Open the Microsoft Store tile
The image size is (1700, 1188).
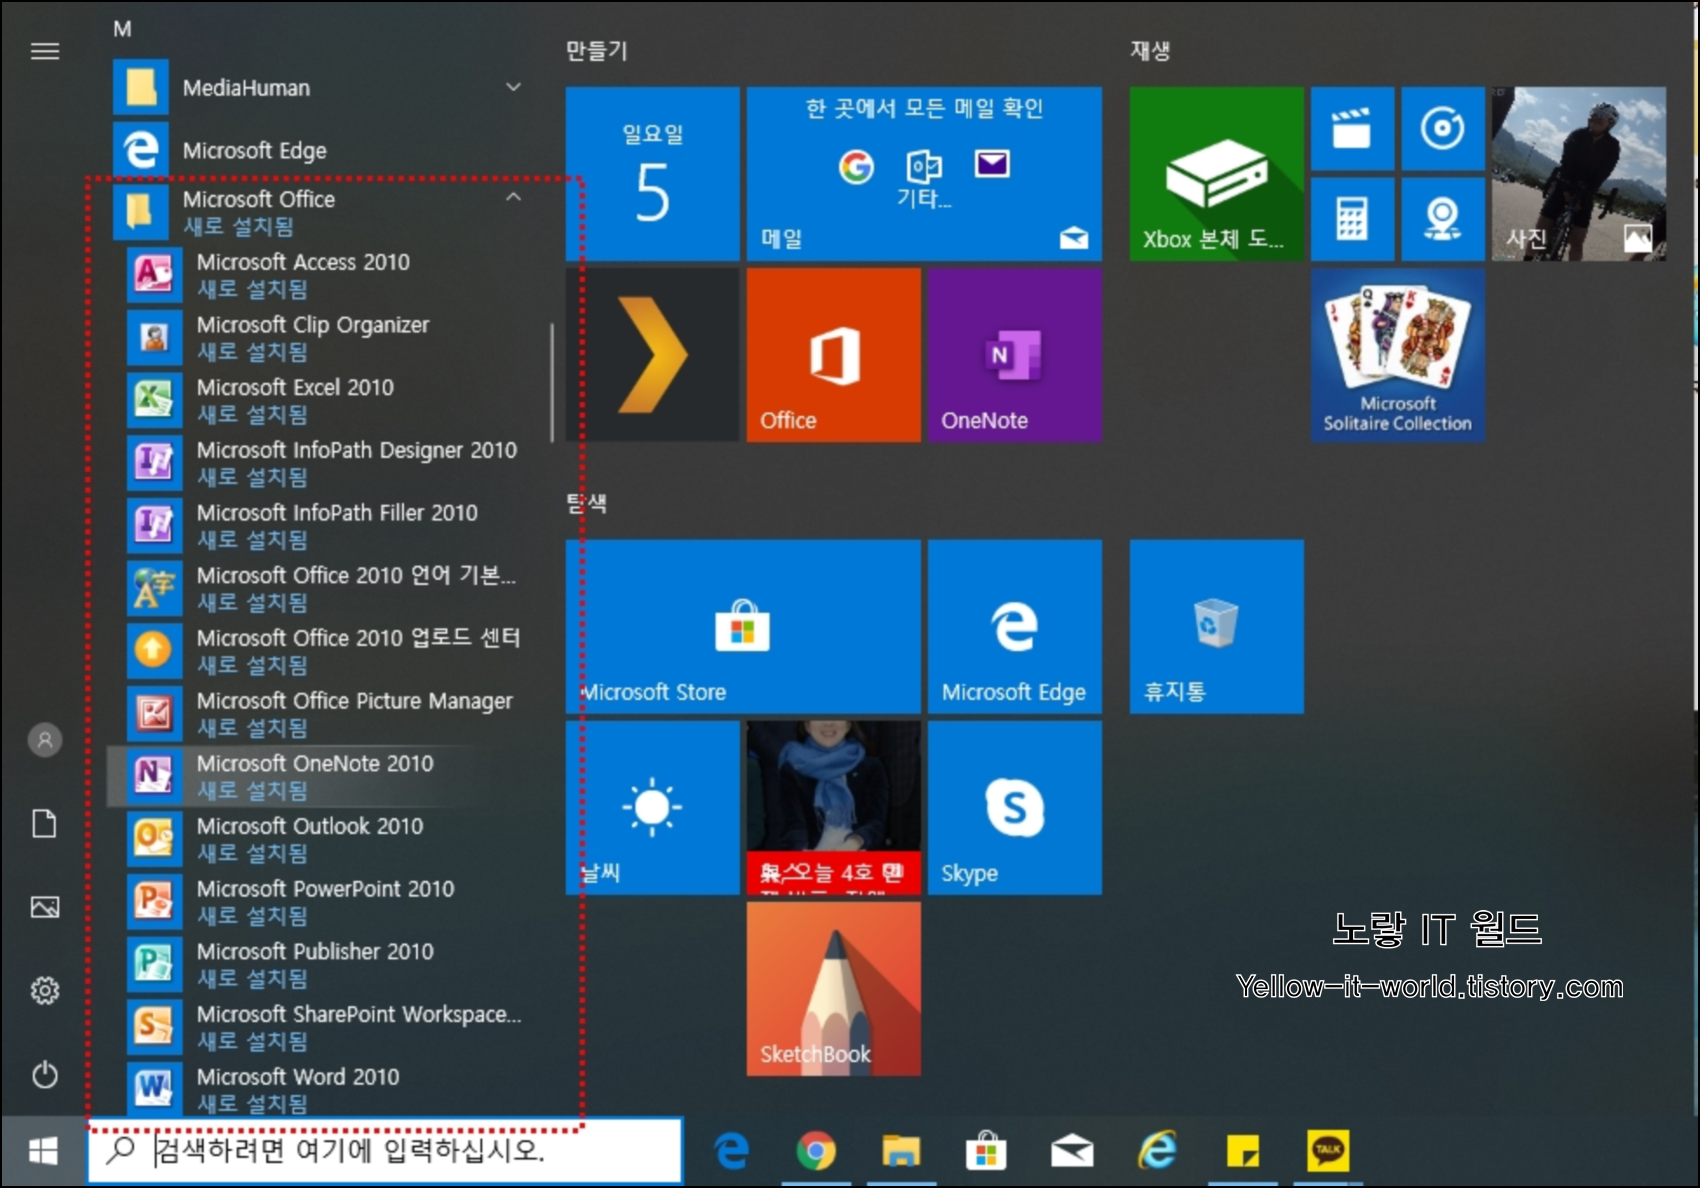[743, 627]
